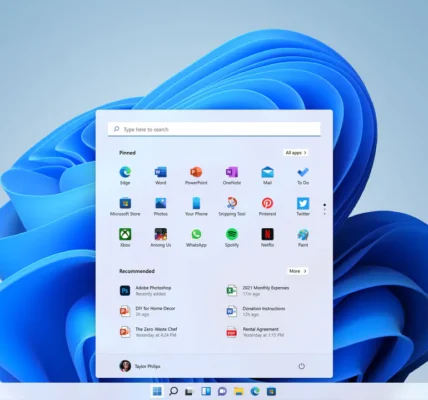
Task: Show More recommended items
Action: coord(297,271)
